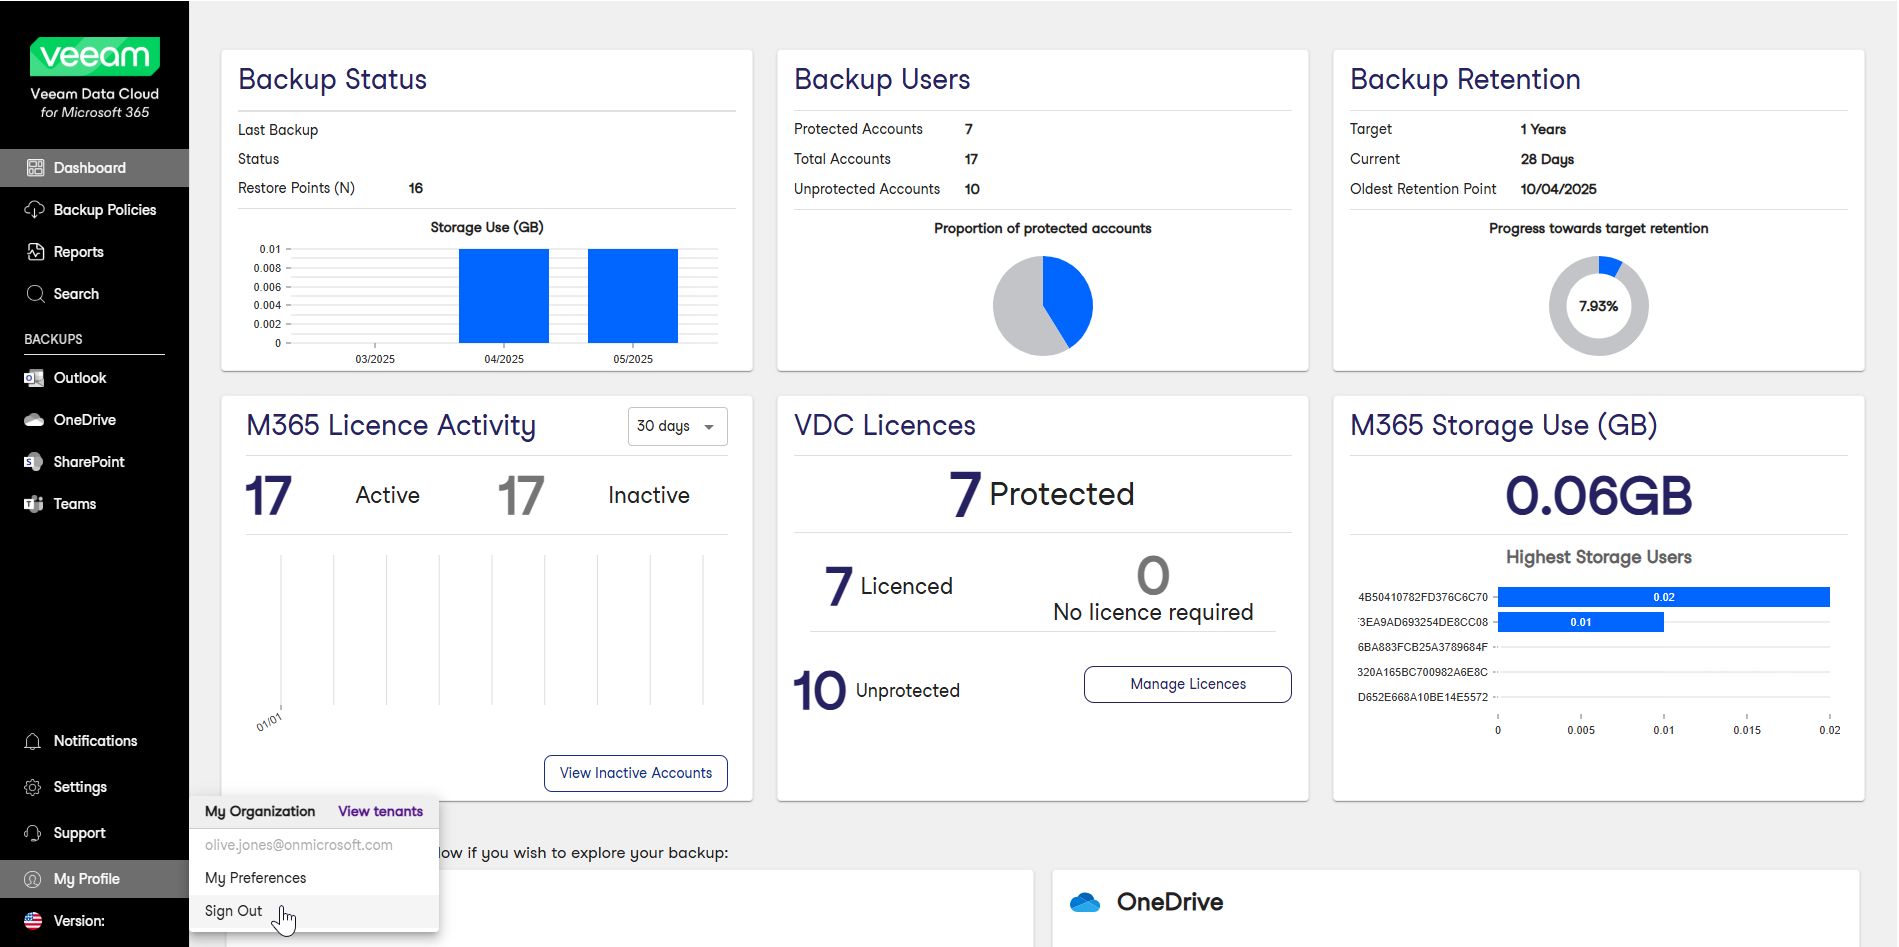1899x947 pixels.
Task: Open SharePoint backups icon
Action: [34, 462]
